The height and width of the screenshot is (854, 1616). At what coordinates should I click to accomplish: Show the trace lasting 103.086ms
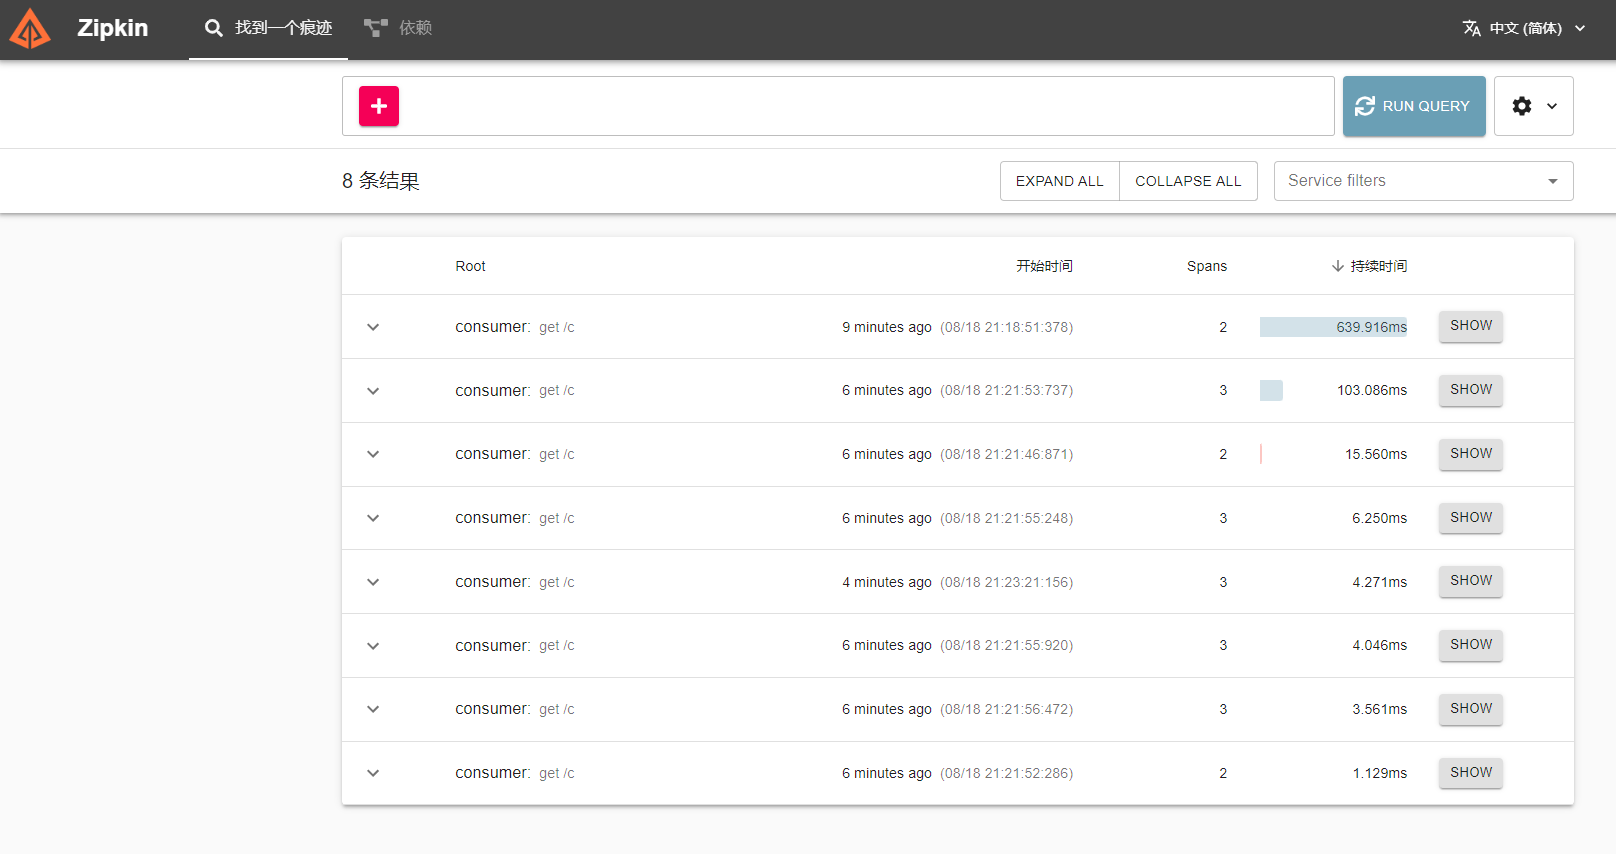click(1471, 390)
